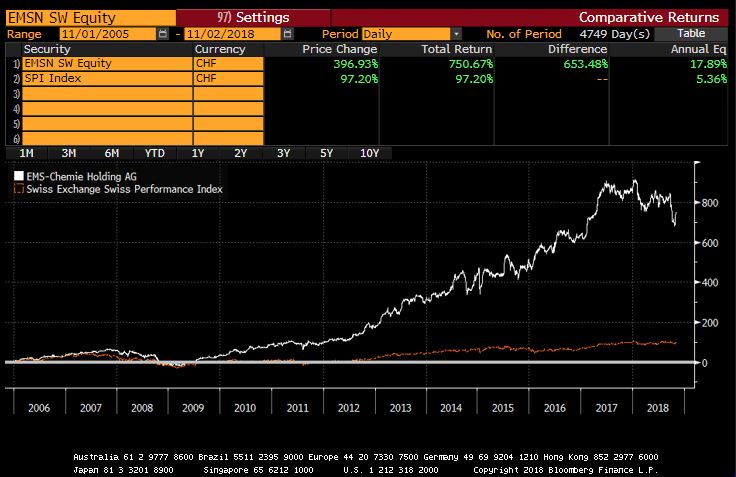The width and height of the screenshot is (736, 477).
Task: Click the 4749 Day(s) period count
Action: click(x=615, y=34)
